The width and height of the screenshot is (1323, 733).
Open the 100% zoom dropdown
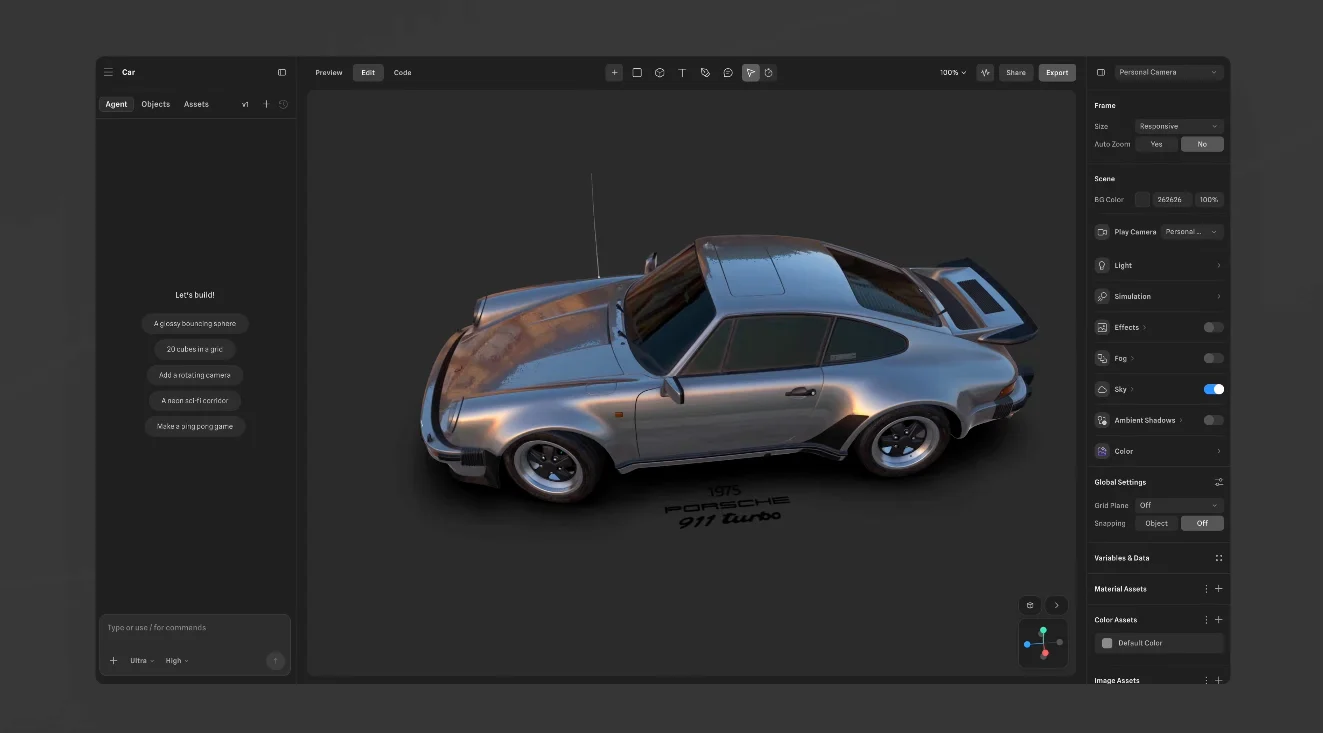click(x=953, y=72)
